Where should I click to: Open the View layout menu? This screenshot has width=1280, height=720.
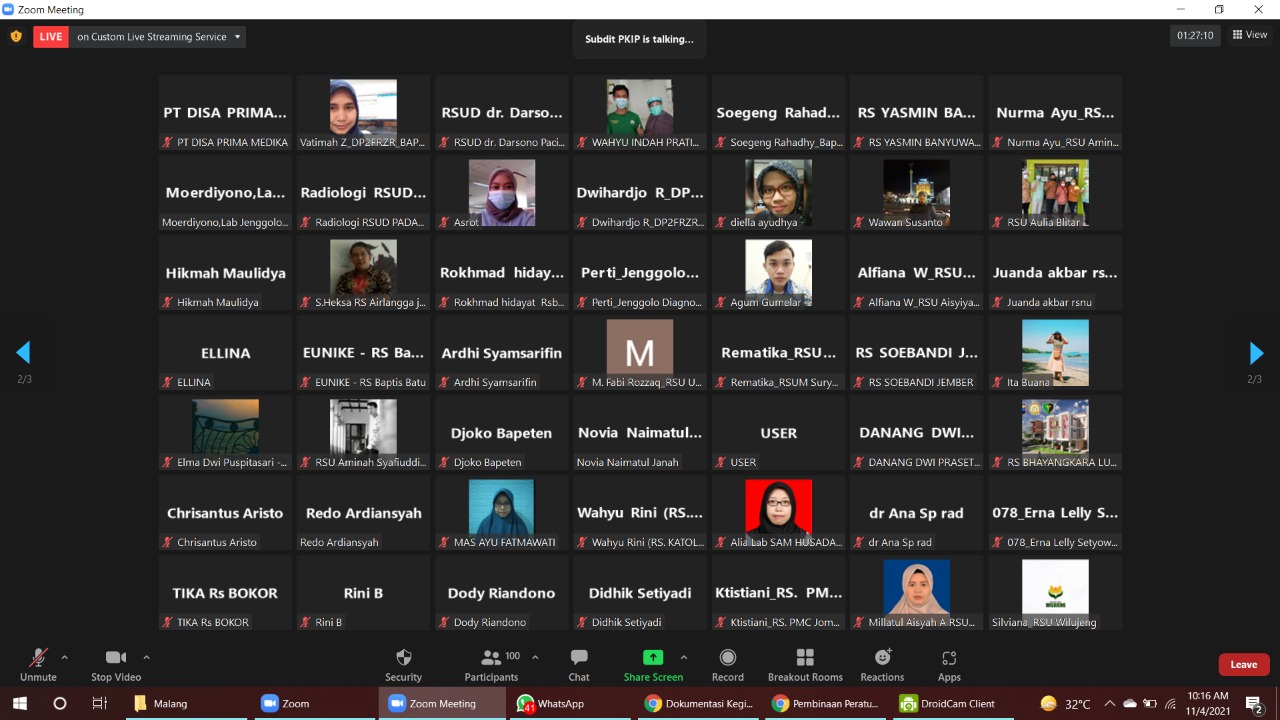tap(1250, 35)
